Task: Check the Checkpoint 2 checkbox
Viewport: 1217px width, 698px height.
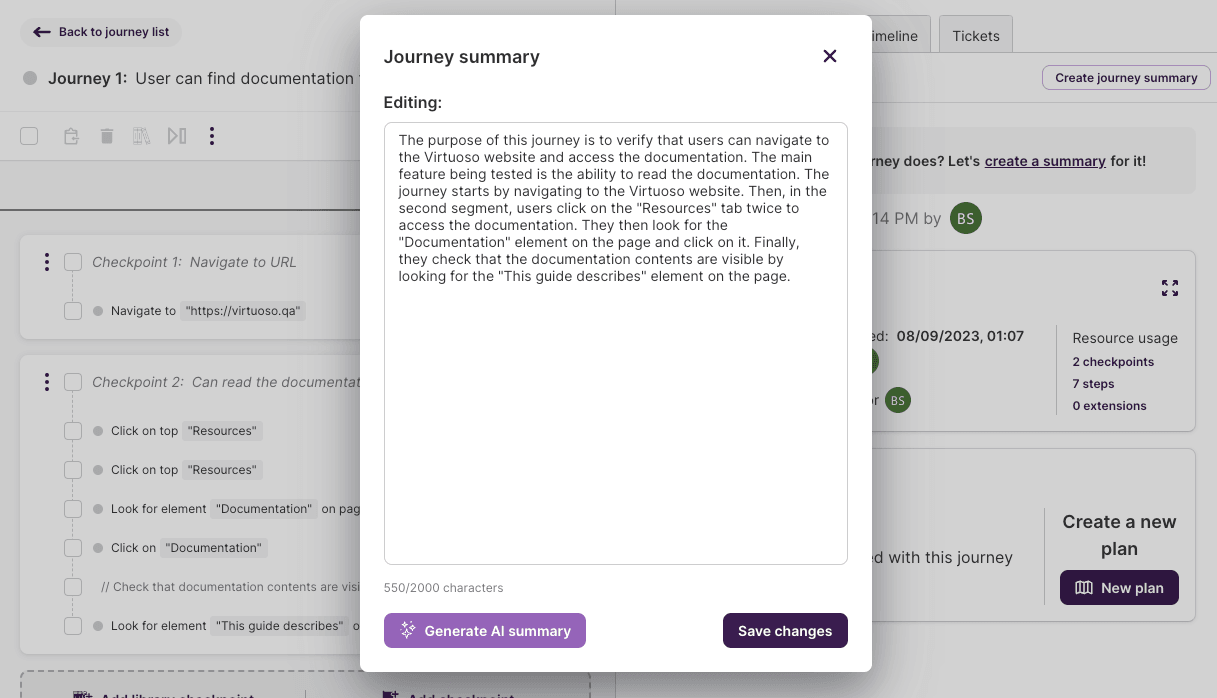Action: [72, 381]
